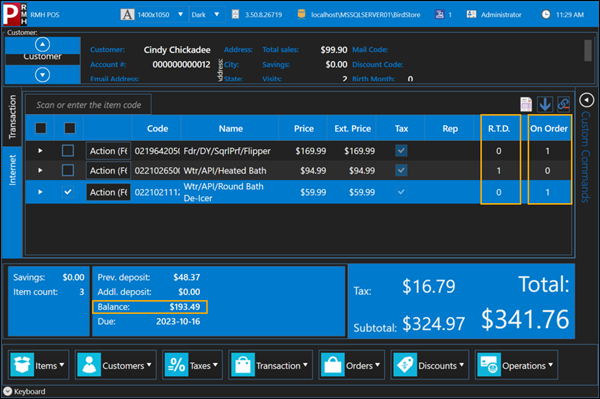Click the Discounts tag icon
The width and height of the screenshot is (600, 399).
pos(405,365)
